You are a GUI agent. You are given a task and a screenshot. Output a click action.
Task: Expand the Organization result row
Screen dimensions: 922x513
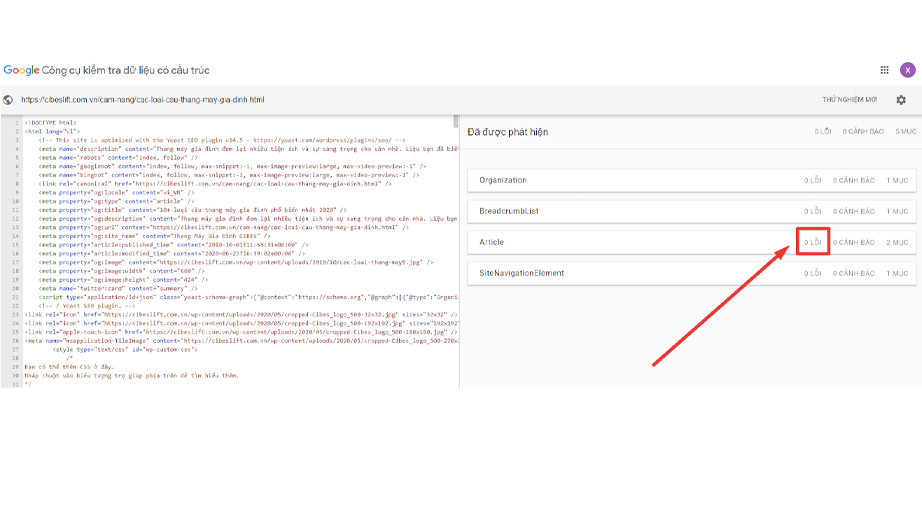(503, 181)
